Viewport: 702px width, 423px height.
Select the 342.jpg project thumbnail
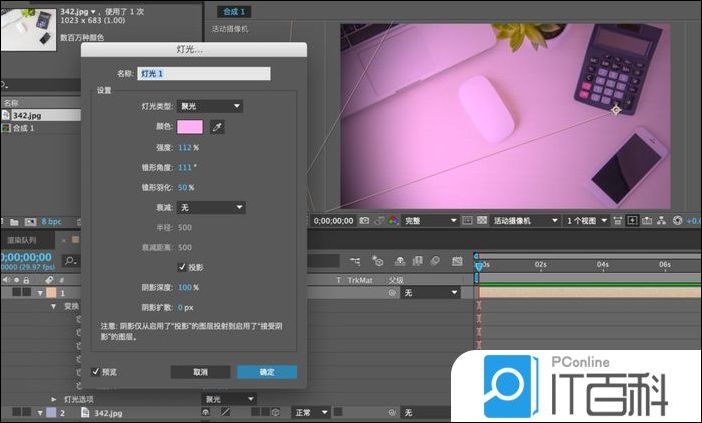pos(29,30)
